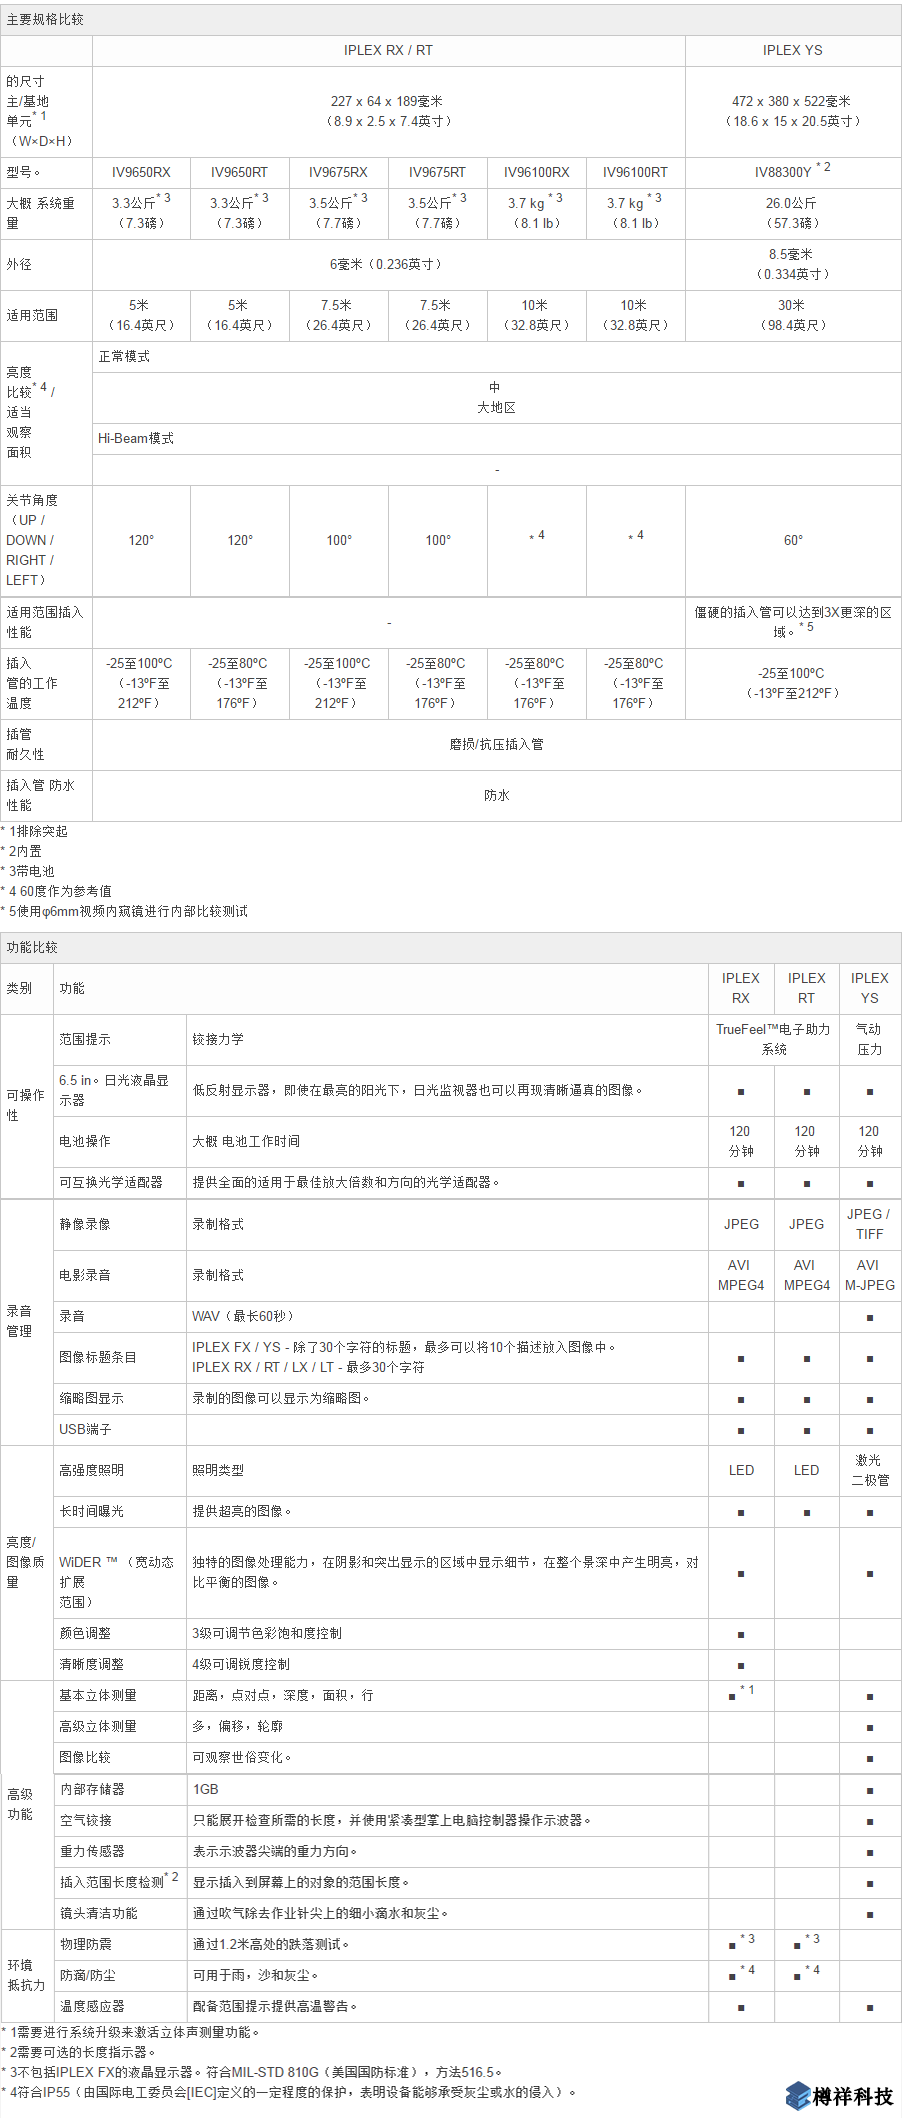
Task: Click the WAV（最长60秒）description cell
Action: click(x=243, y=1316)
